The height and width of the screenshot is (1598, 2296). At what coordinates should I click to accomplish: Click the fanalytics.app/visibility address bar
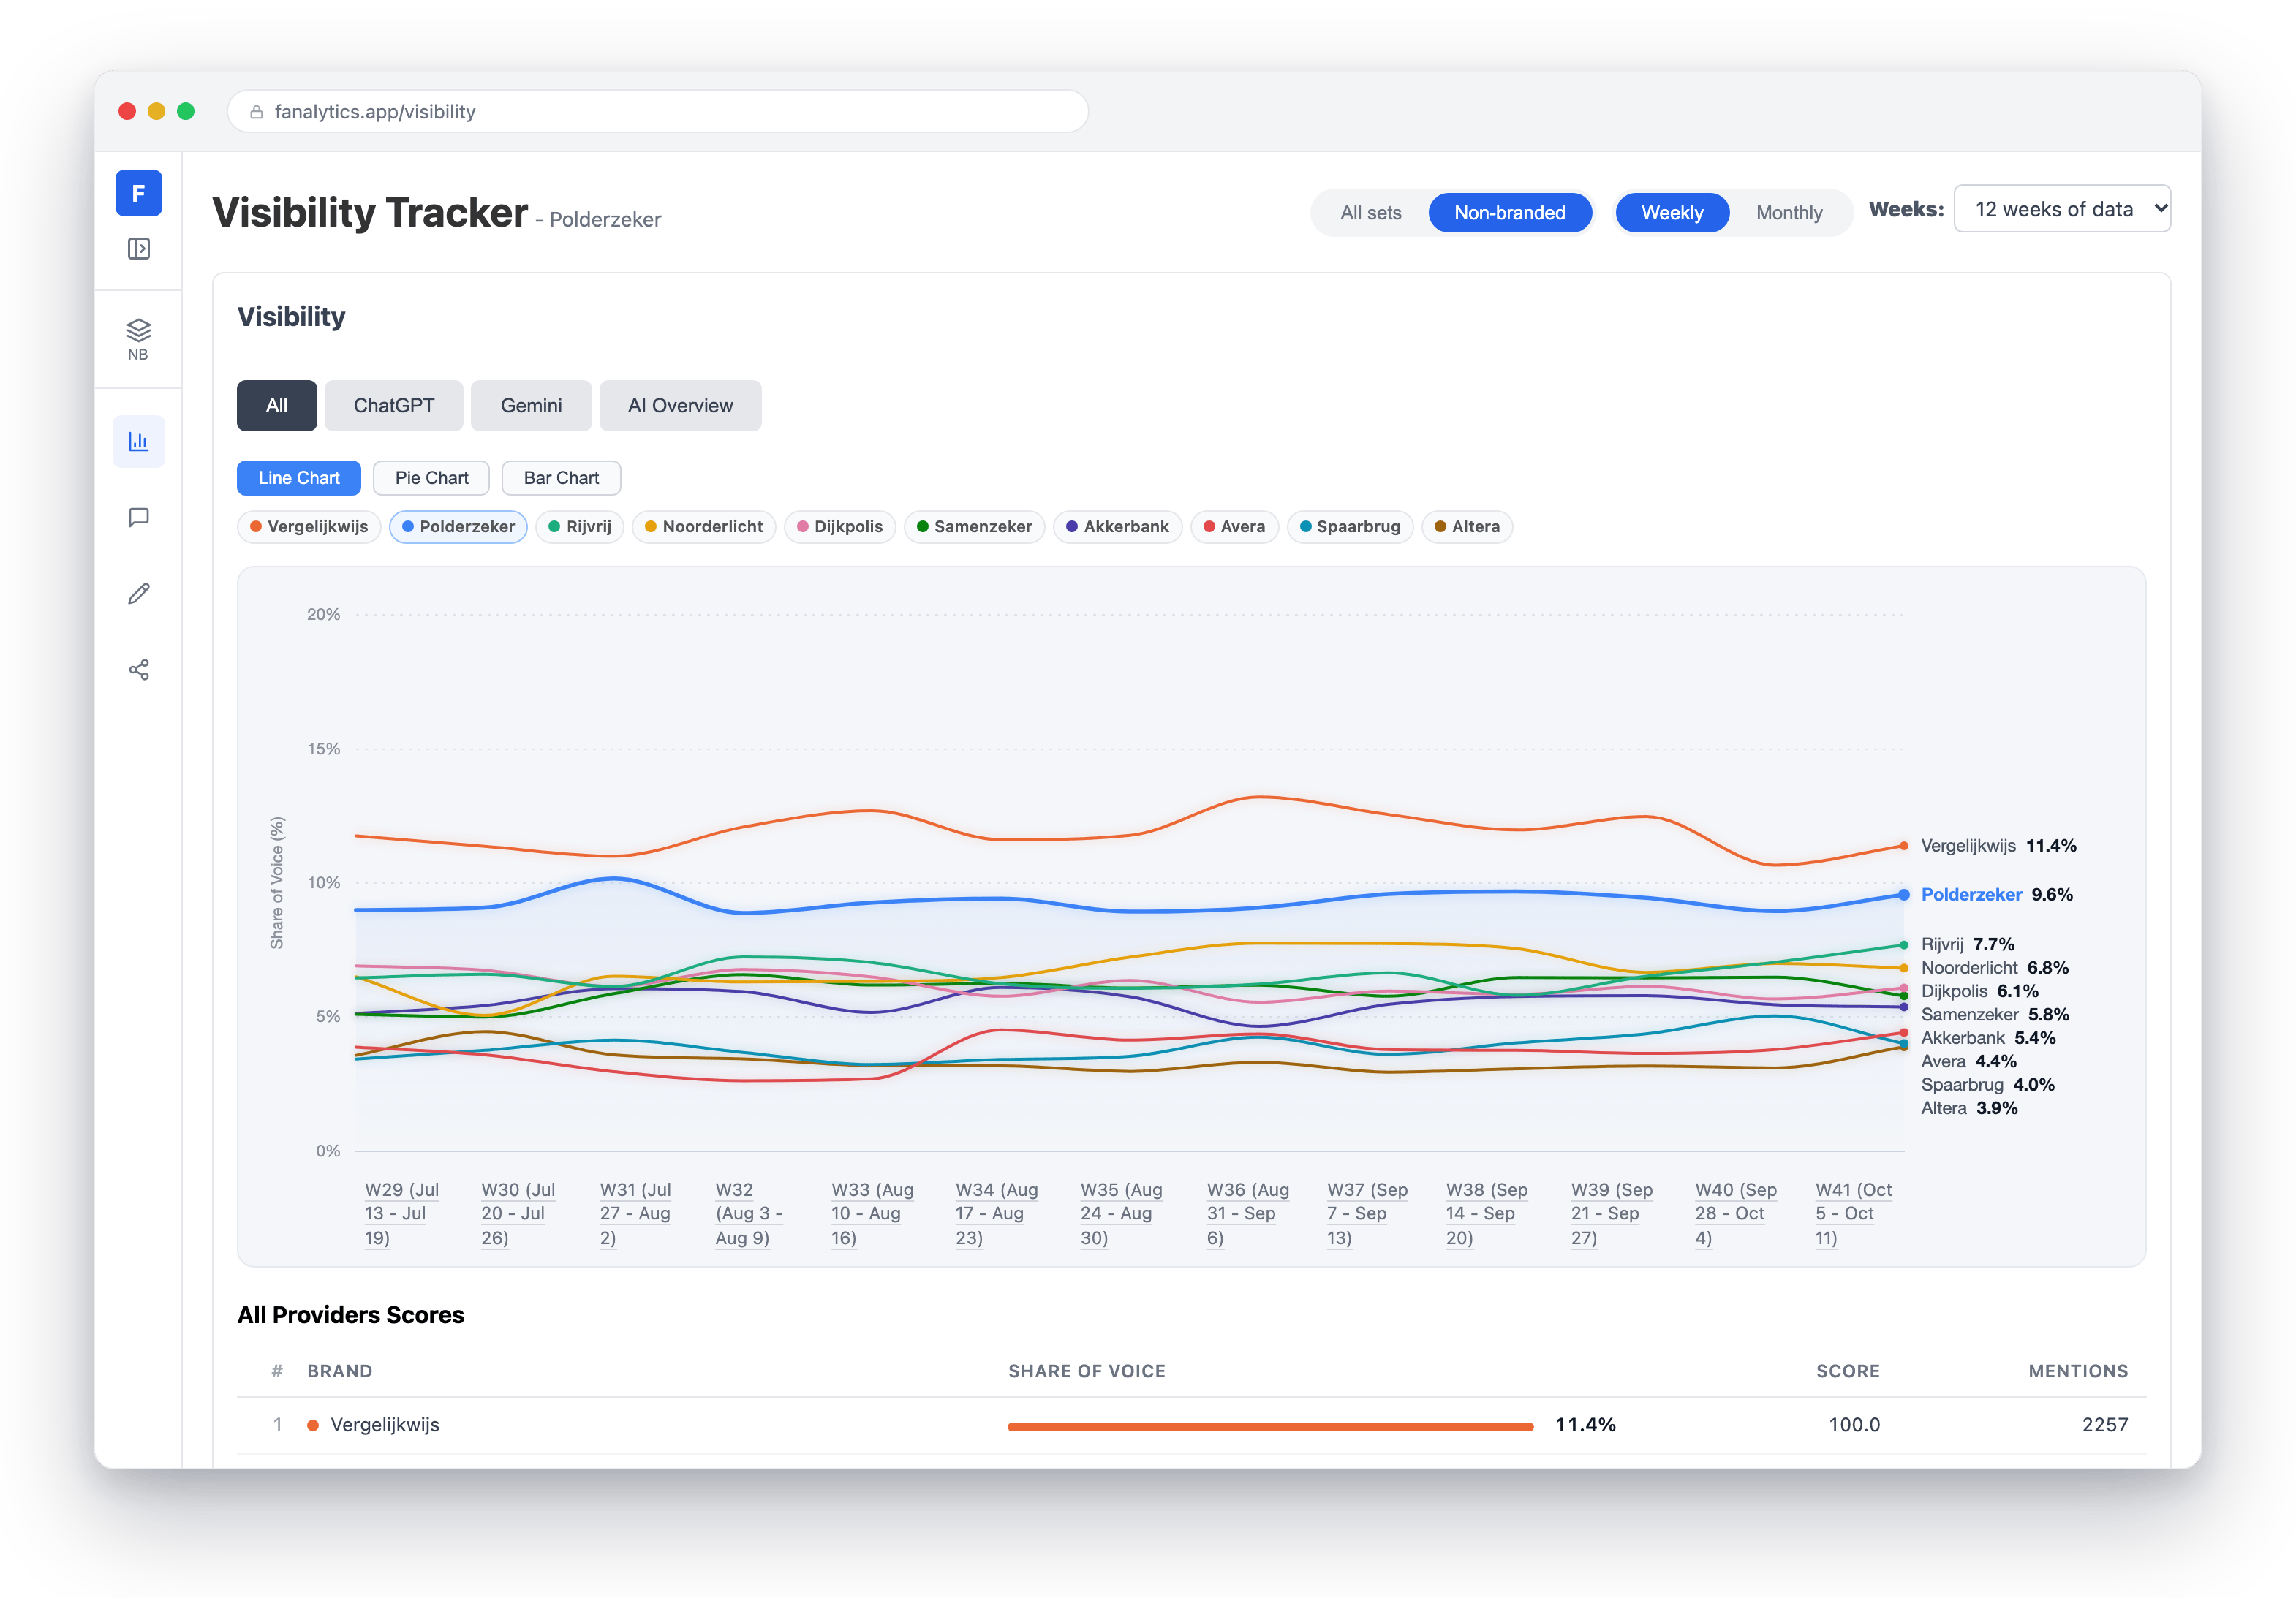pos(658,112)
